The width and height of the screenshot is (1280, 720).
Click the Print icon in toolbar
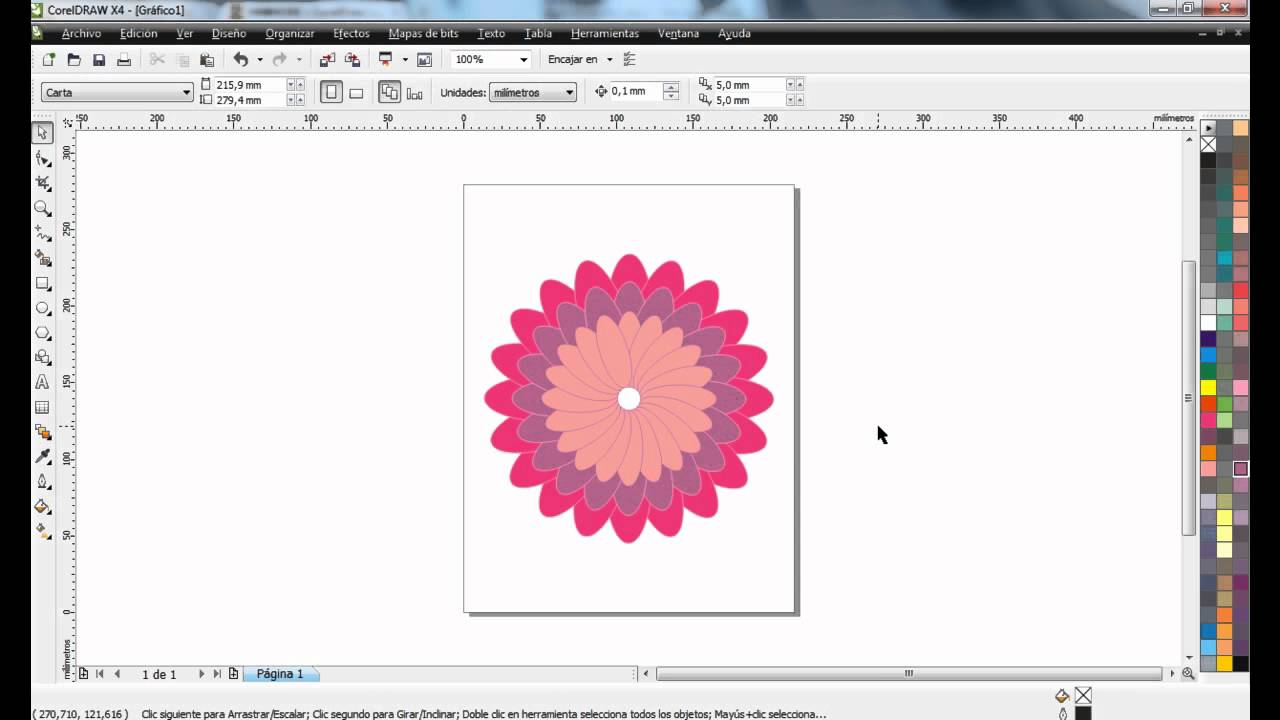pos(124,60)
